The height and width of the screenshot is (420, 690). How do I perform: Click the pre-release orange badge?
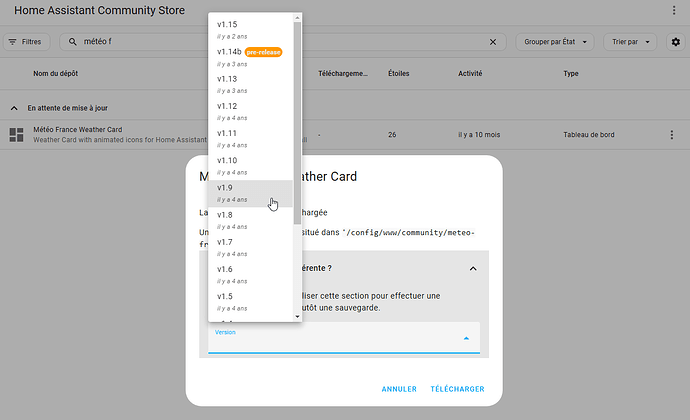click(x=263, y=52)
